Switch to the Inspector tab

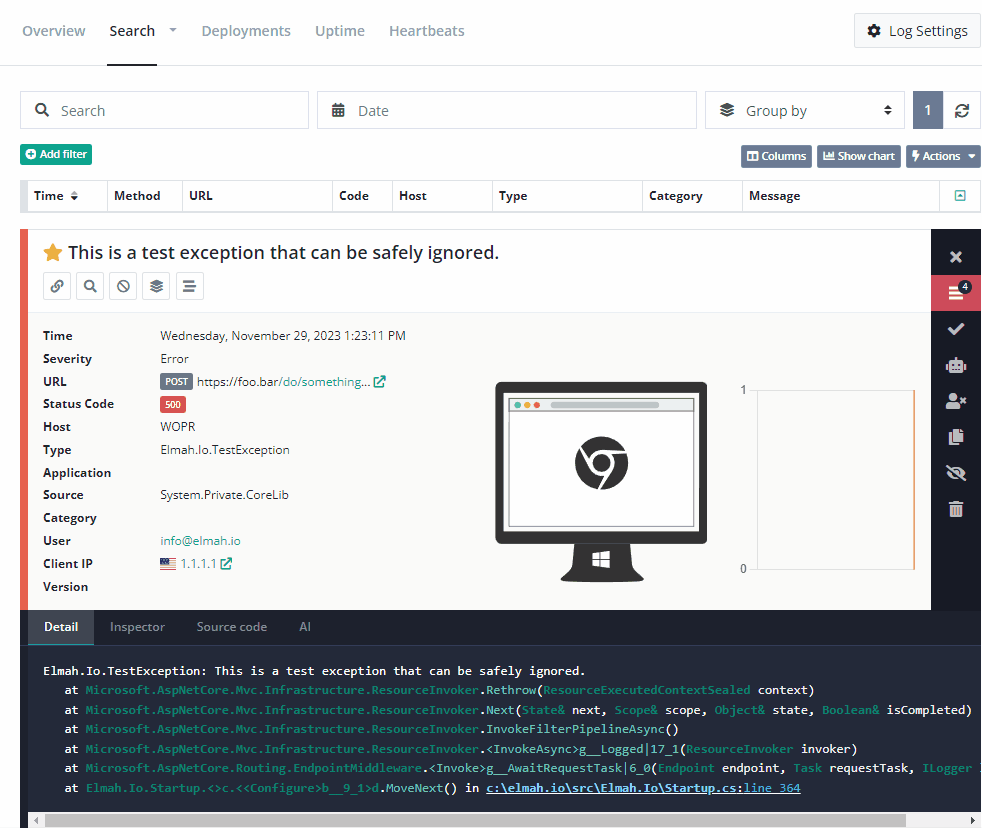click(137, 627)
